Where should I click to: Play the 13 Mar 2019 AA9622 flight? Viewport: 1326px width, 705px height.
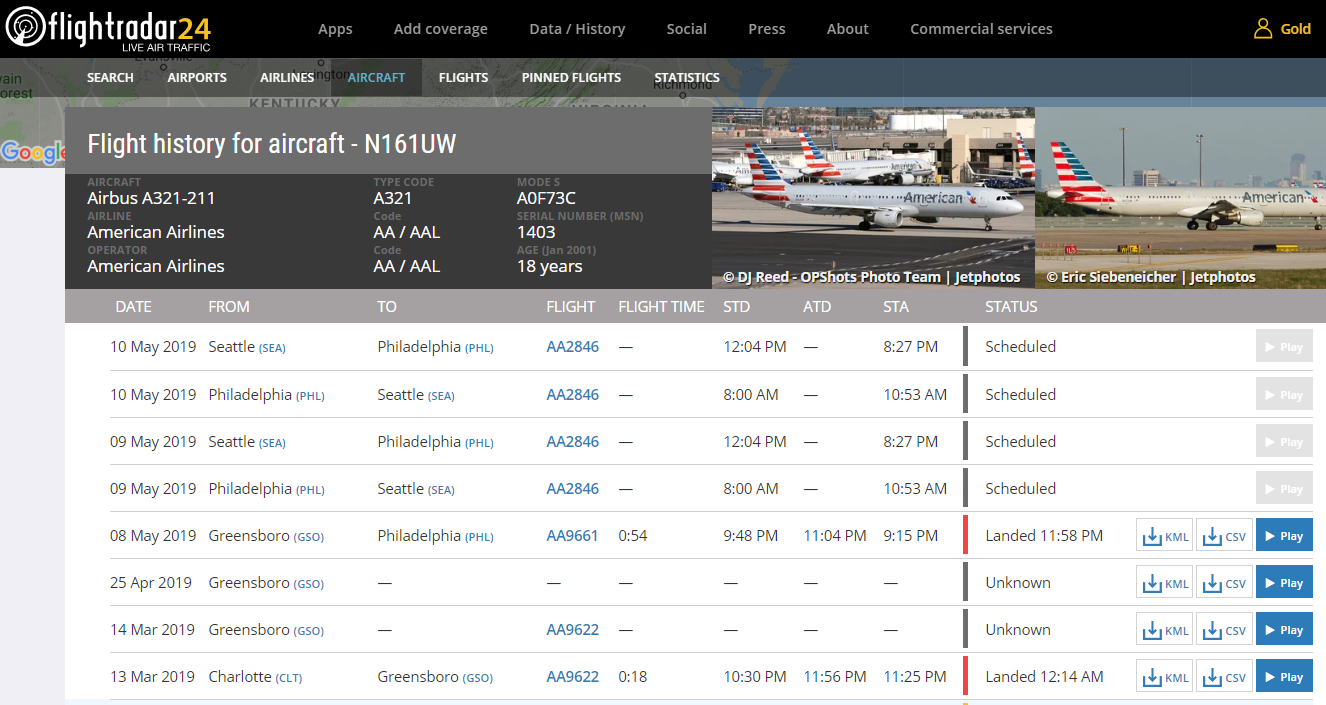click(1284, 677)
